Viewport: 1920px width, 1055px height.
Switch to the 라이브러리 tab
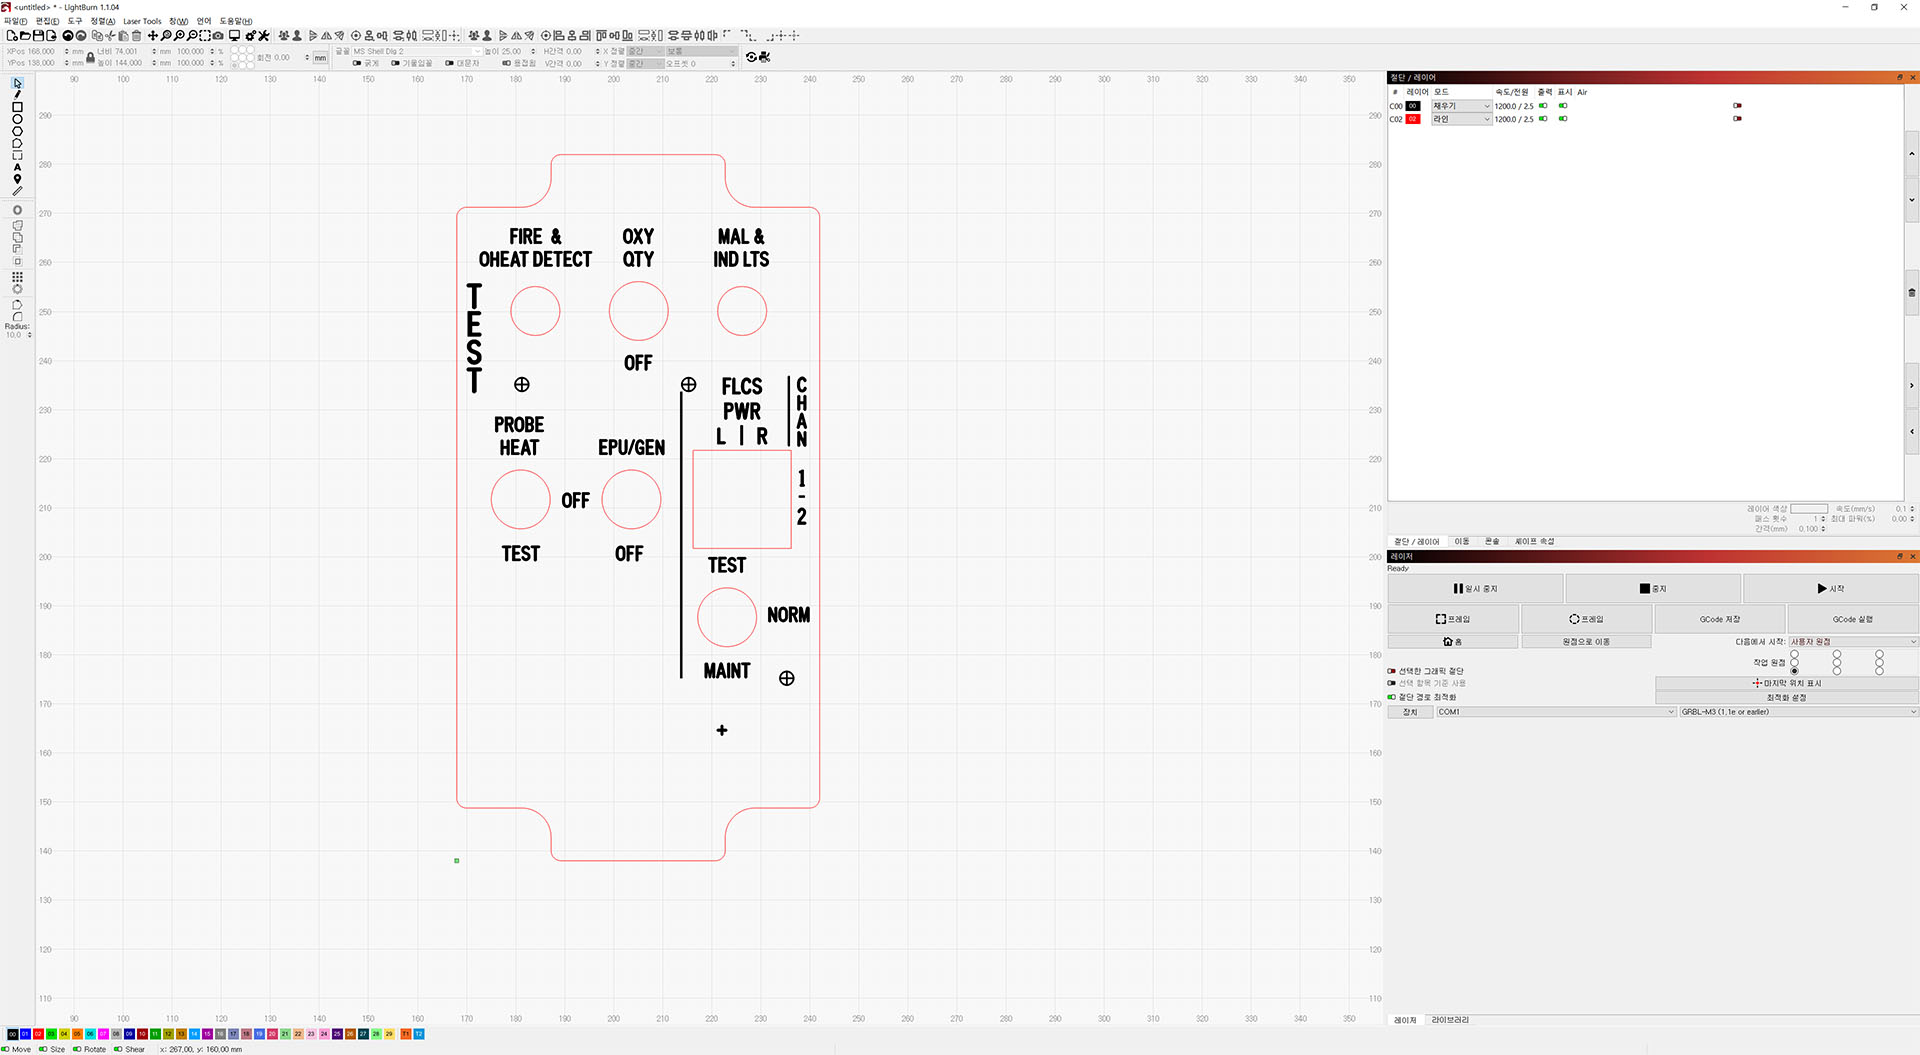1450,1020
